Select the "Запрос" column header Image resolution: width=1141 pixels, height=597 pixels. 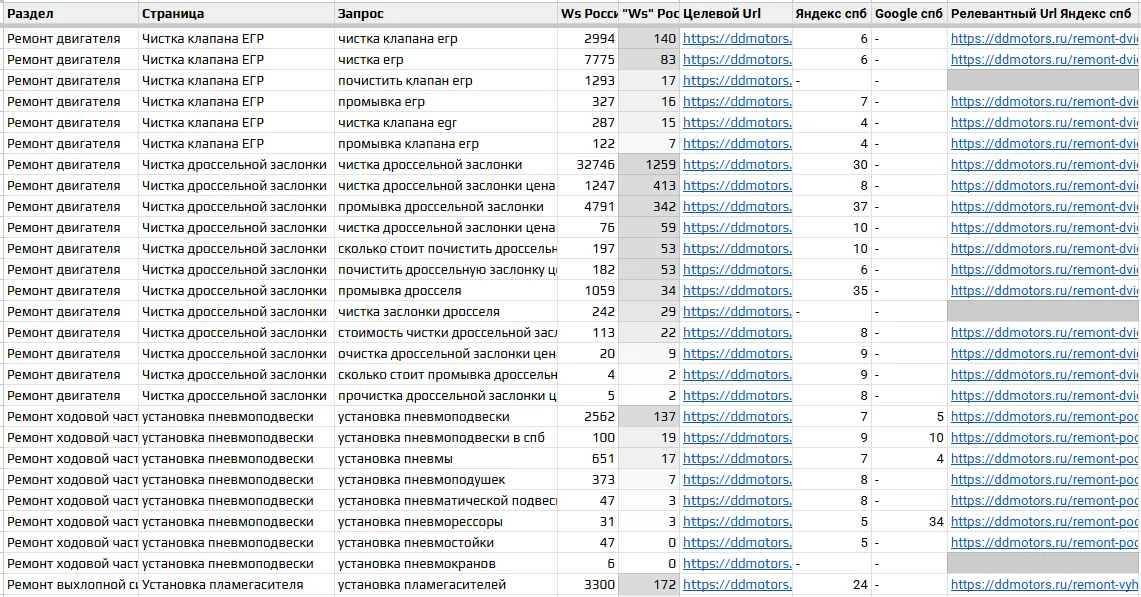pos(446,13)
